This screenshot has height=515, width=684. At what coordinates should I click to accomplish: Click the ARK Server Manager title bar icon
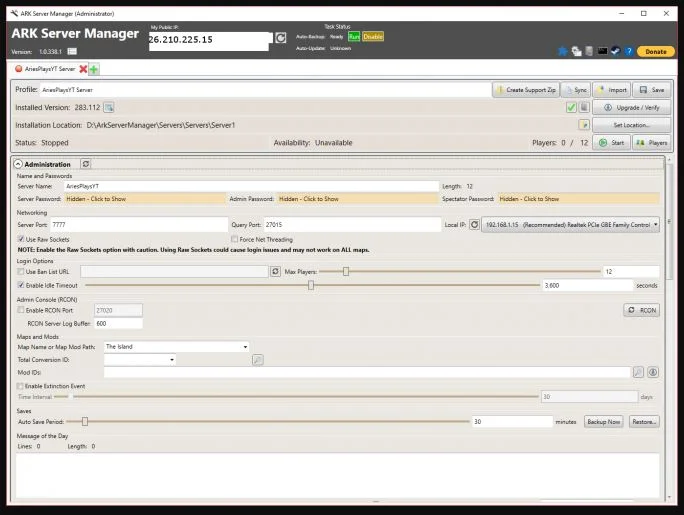click(14, 14)
